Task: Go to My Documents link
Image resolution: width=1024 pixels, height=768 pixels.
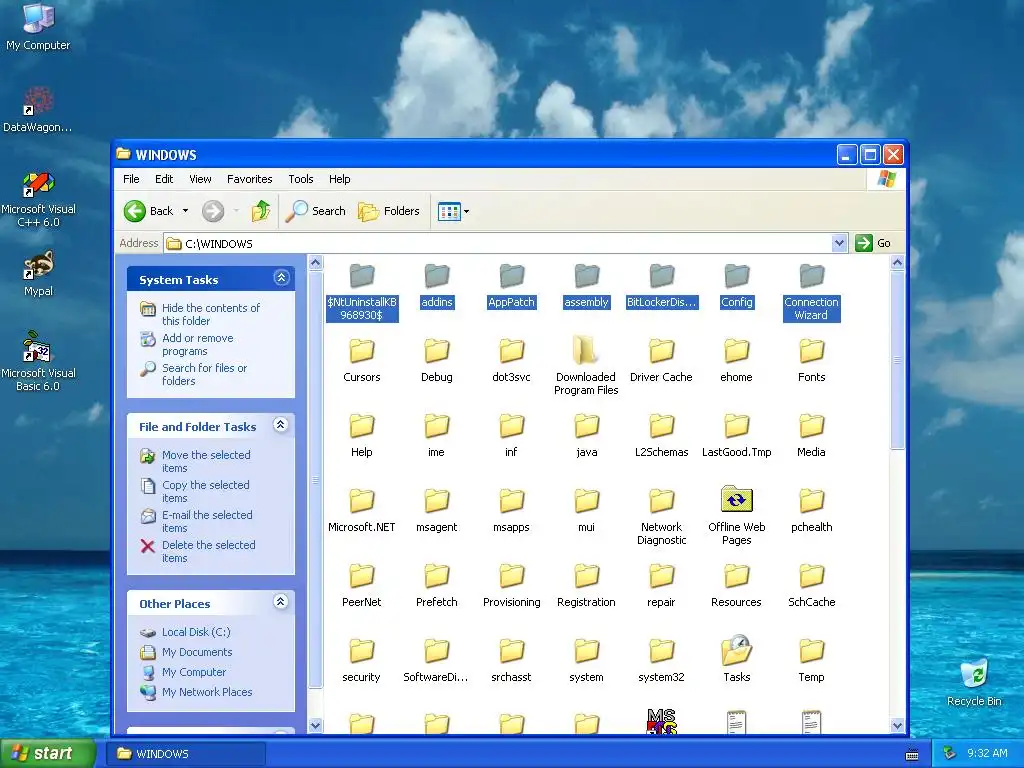Action: pos(197,652)
